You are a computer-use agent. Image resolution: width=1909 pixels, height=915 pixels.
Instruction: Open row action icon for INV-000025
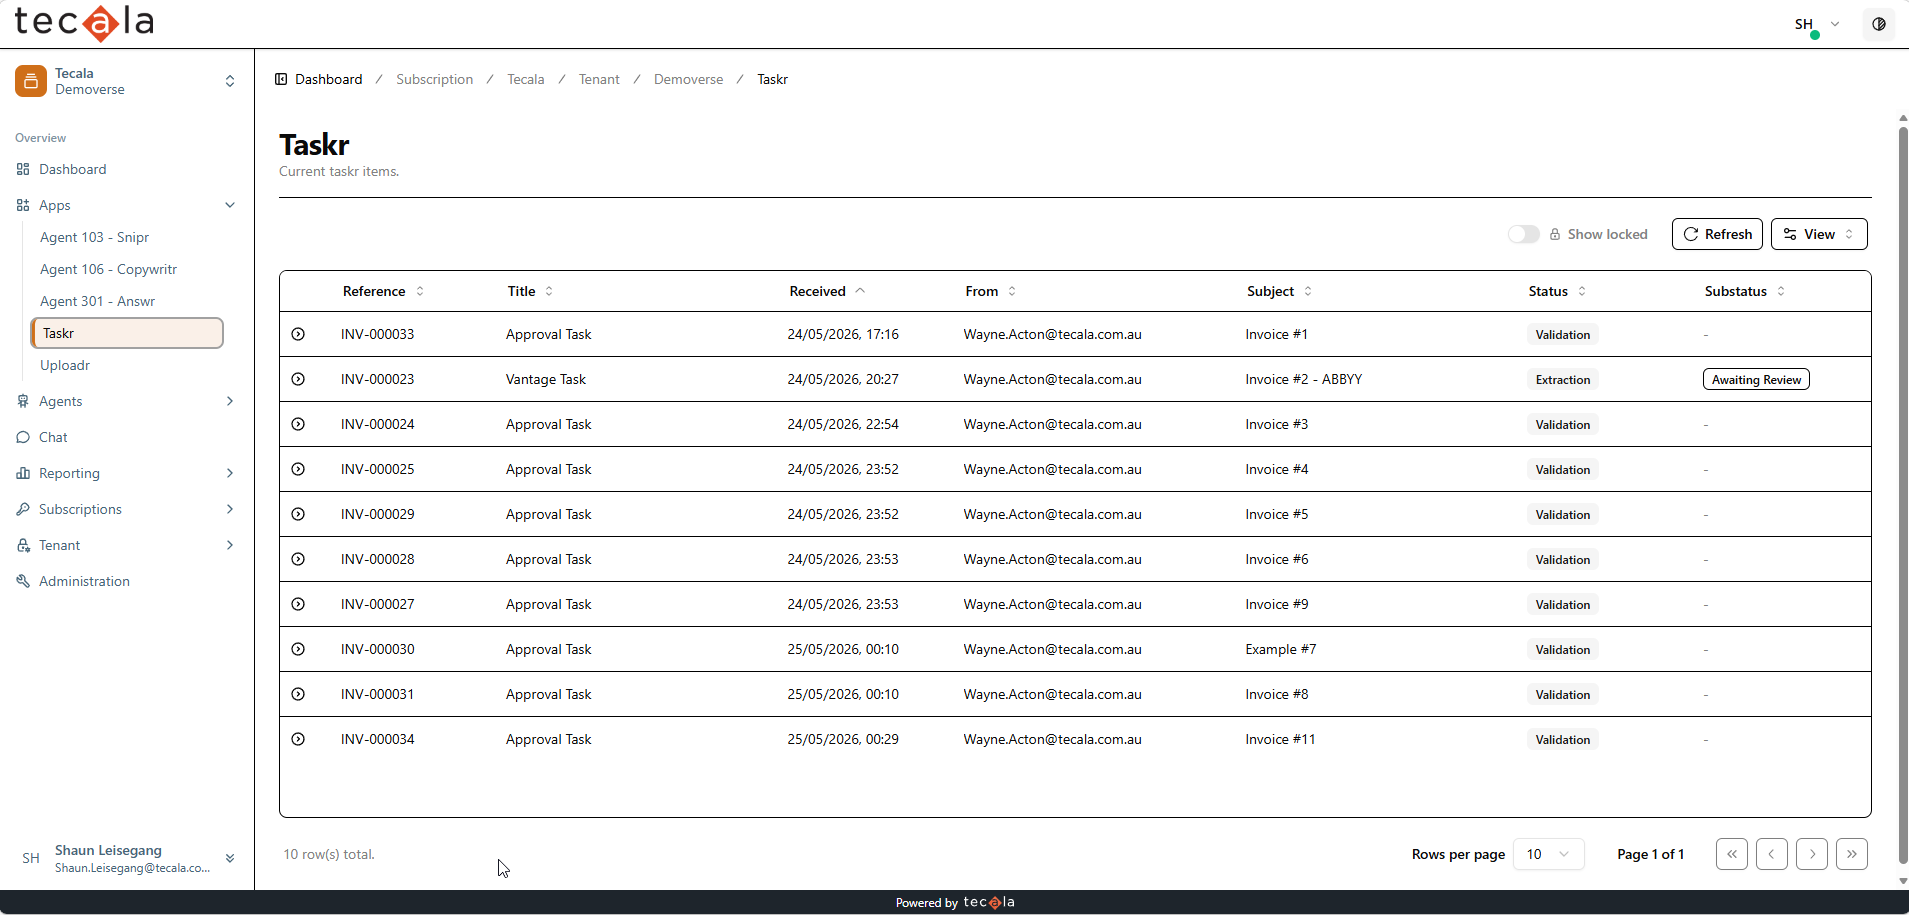(x=298, y=469)
